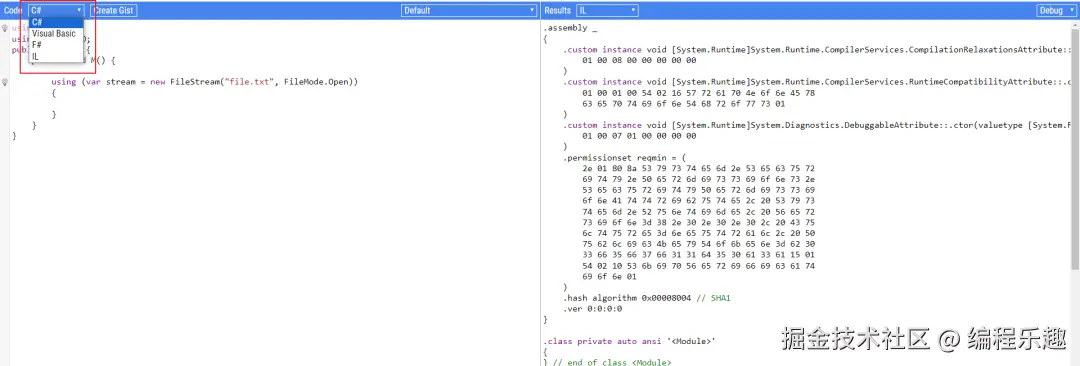Open the Default branch dropdown

click(x=469, y=10)
